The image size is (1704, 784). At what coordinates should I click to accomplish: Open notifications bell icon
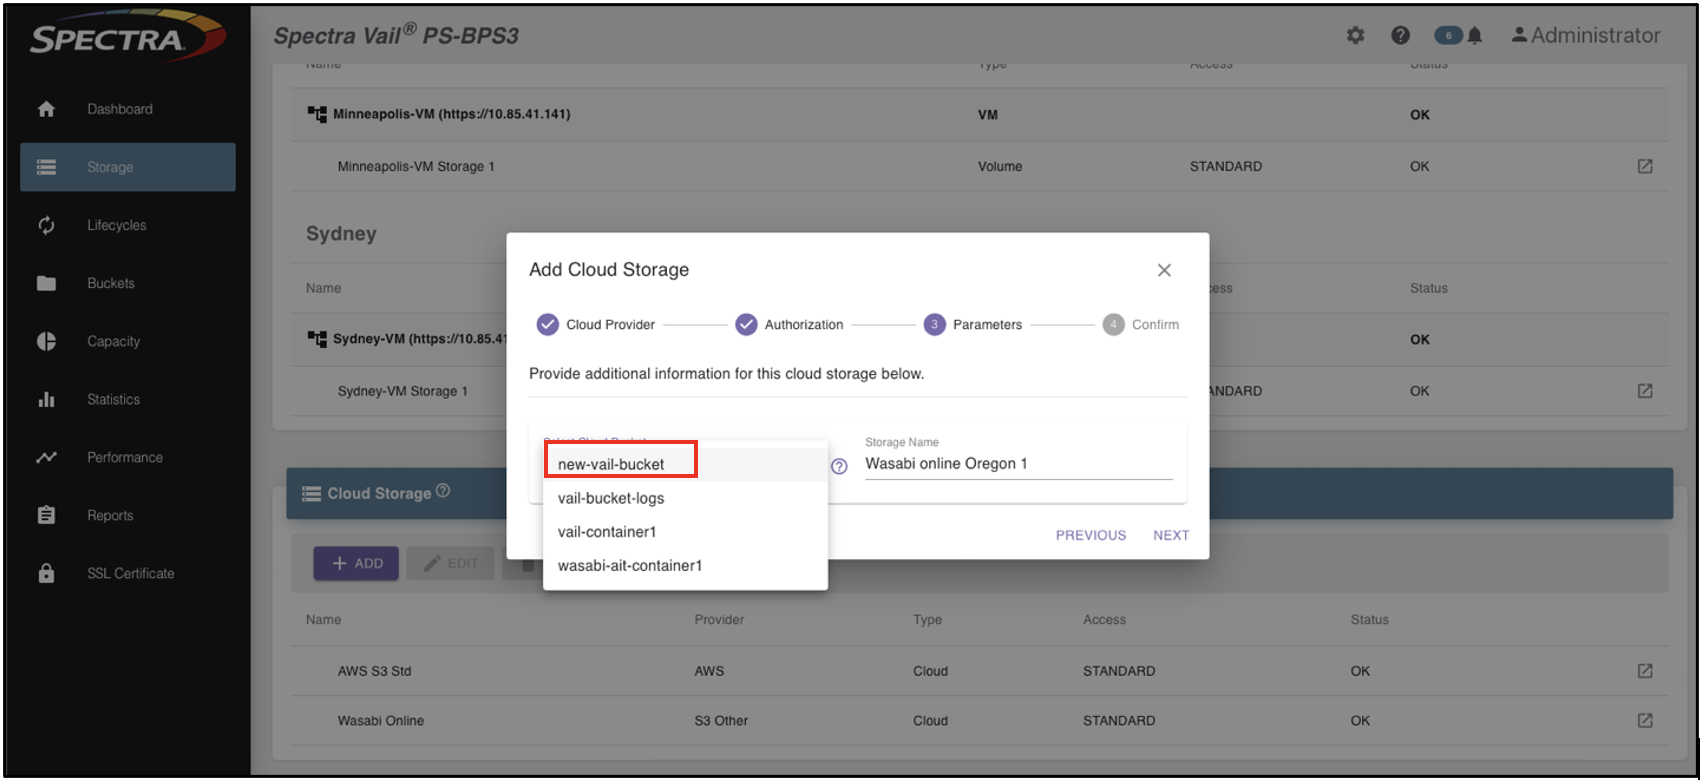pos(1474,36)
